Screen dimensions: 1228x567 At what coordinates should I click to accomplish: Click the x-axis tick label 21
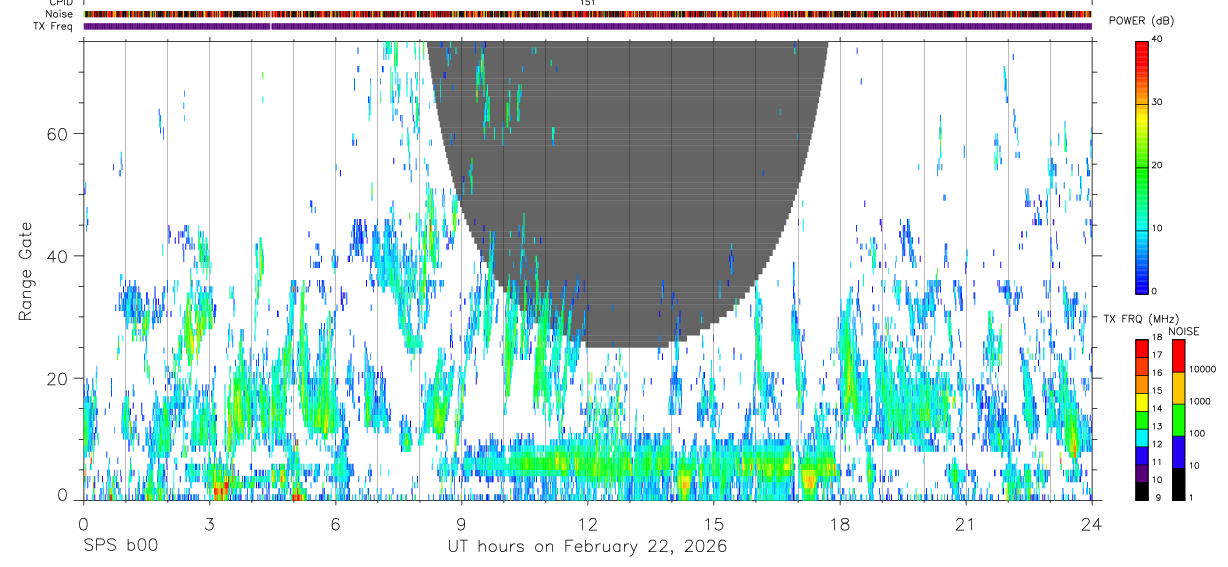click(x=965, y=524)
